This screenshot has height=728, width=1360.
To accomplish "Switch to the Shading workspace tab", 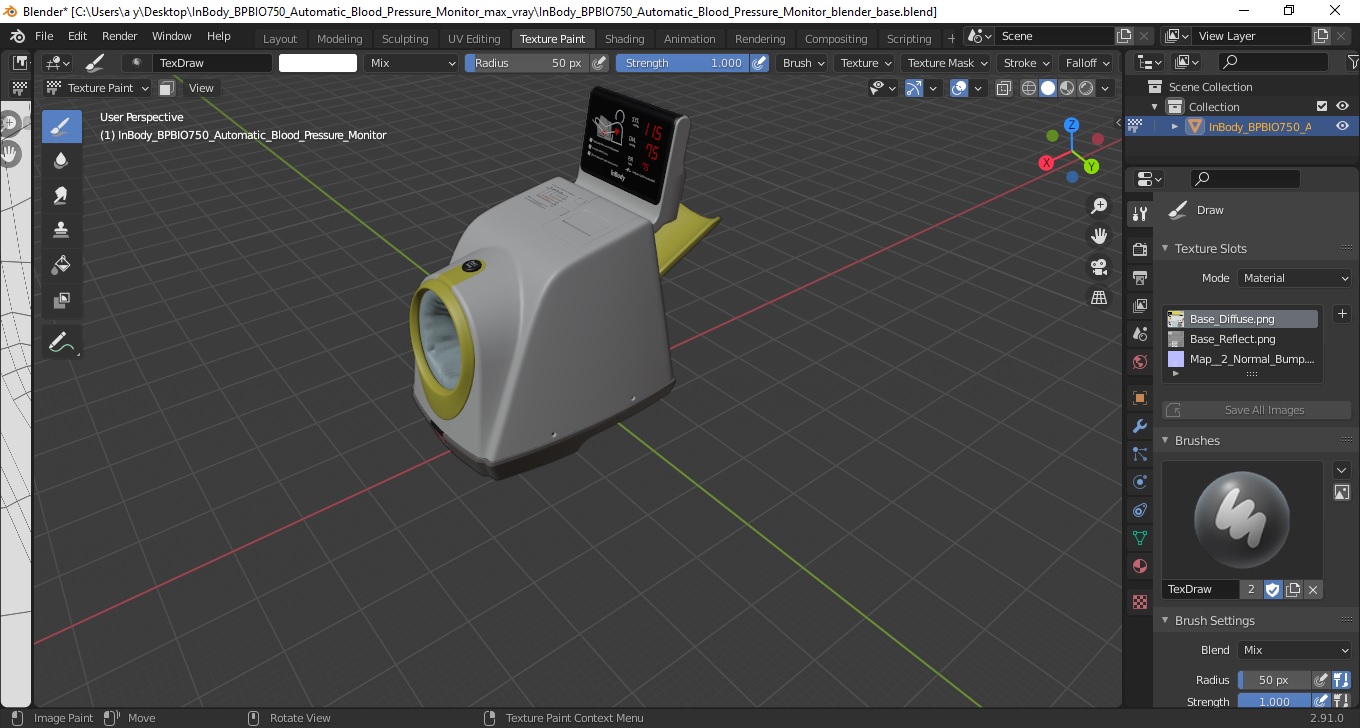I will (624, 39).
